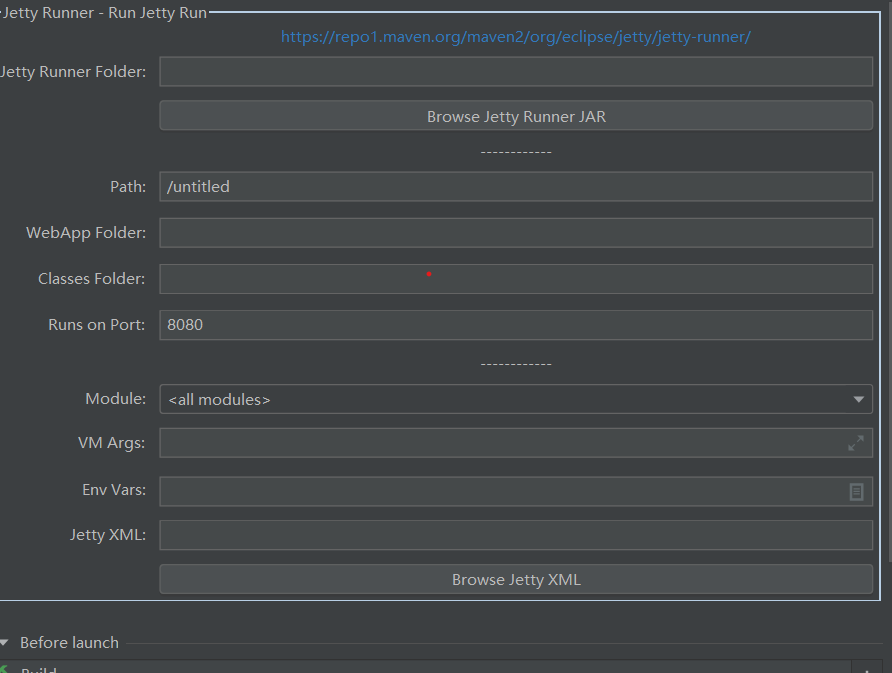Screen dimensions: 892x673
Task: Open the Env Vars editor list icon
Action: pos(856,492)
